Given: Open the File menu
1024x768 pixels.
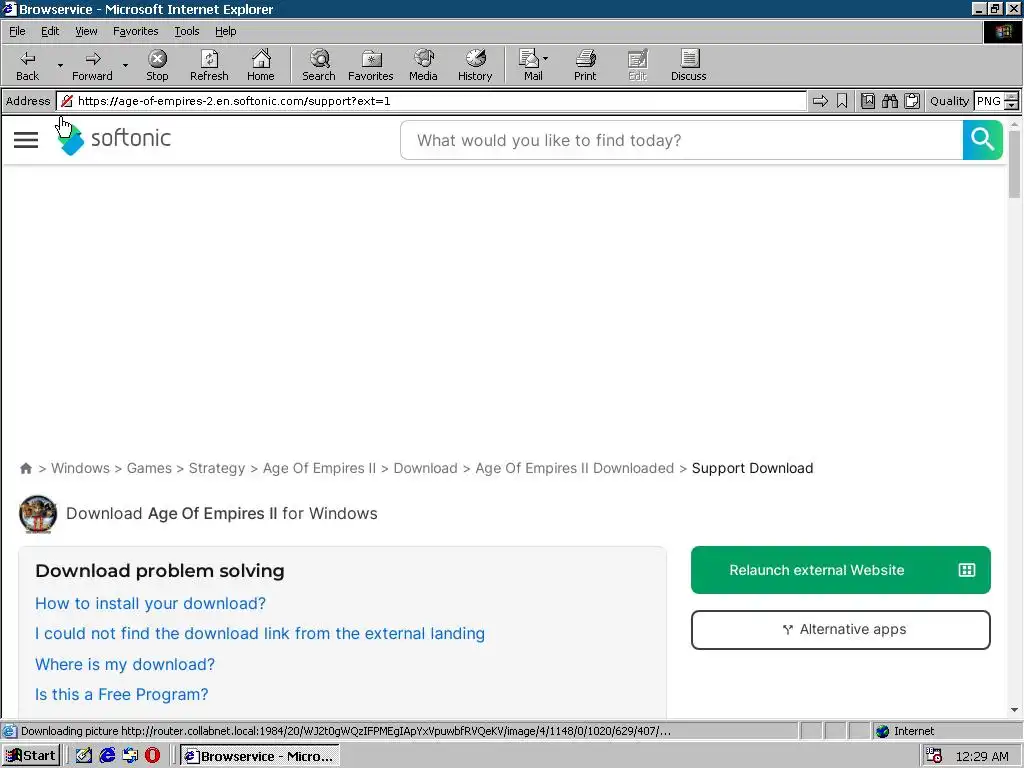Looking at the screenshot, I should click(x=17, y=31).
